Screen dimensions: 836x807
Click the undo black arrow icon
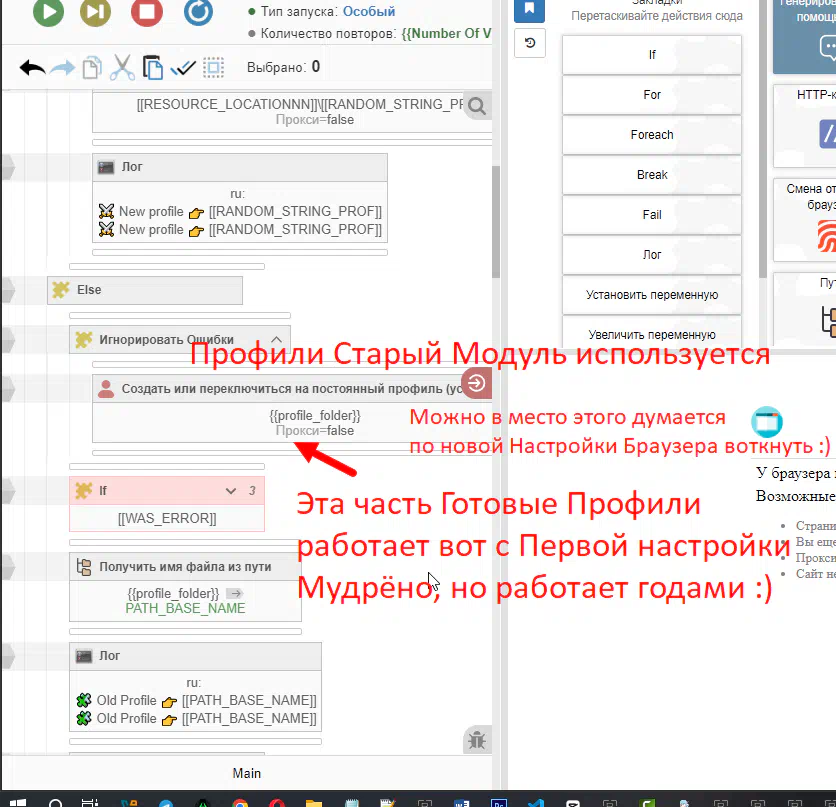click(32, 68)
